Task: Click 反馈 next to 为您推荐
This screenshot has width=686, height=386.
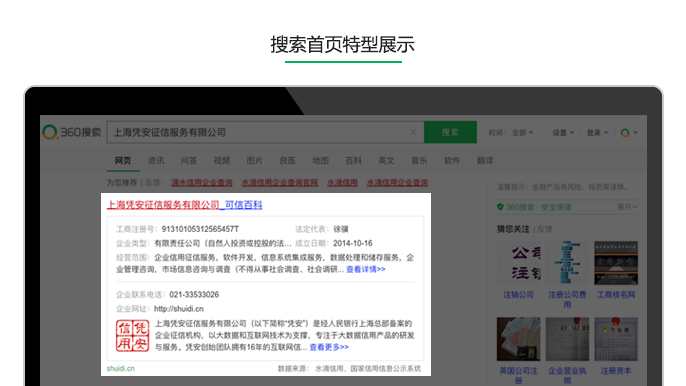Action: 154,182
